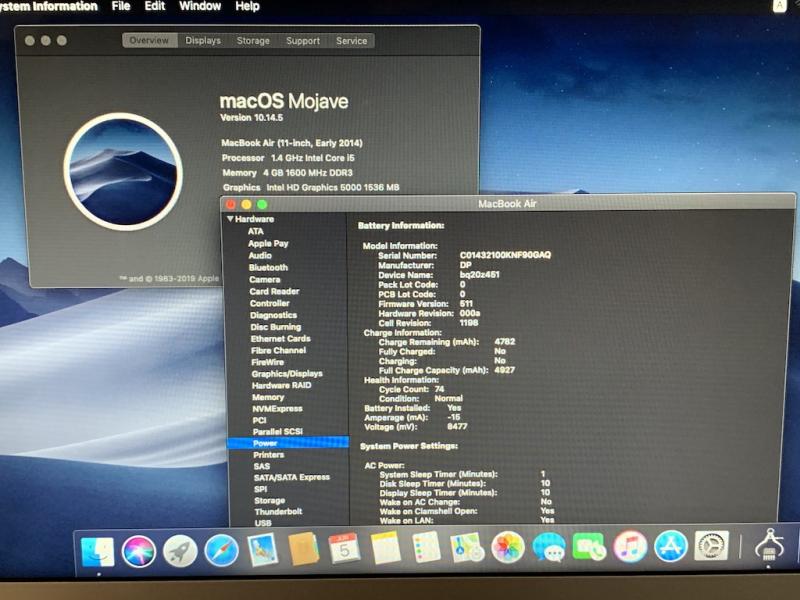Select USB in the sidebar
Image resolution: width=800 pixels, height=600 pixels.
click(x=263, y=523)
